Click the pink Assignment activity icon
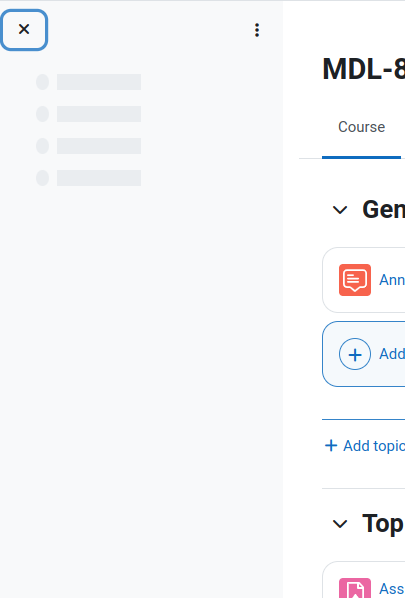This screenshot has width=405, height=598. pos(355,588)
